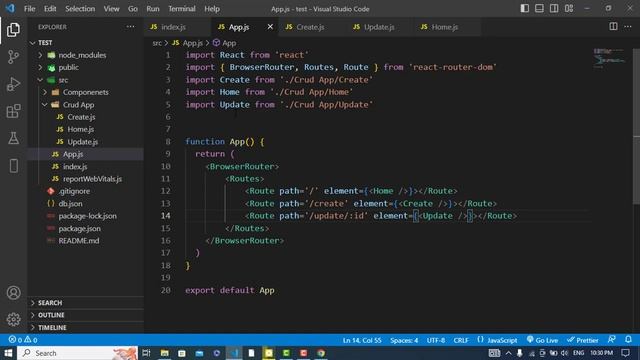Open the Extensions view

coord(13,111)
